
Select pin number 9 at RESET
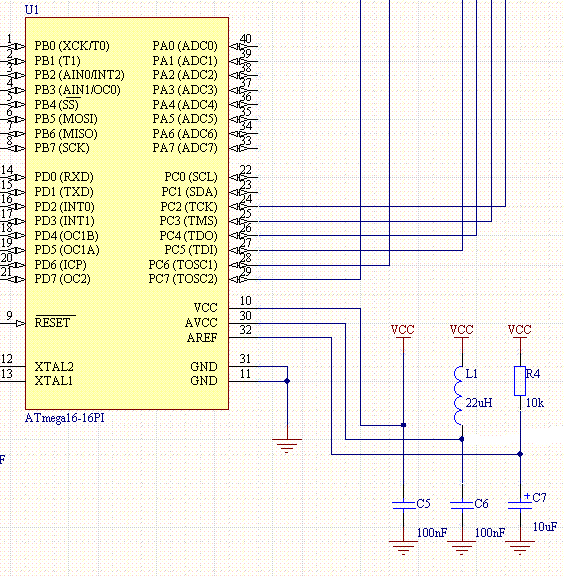(10, 316)
